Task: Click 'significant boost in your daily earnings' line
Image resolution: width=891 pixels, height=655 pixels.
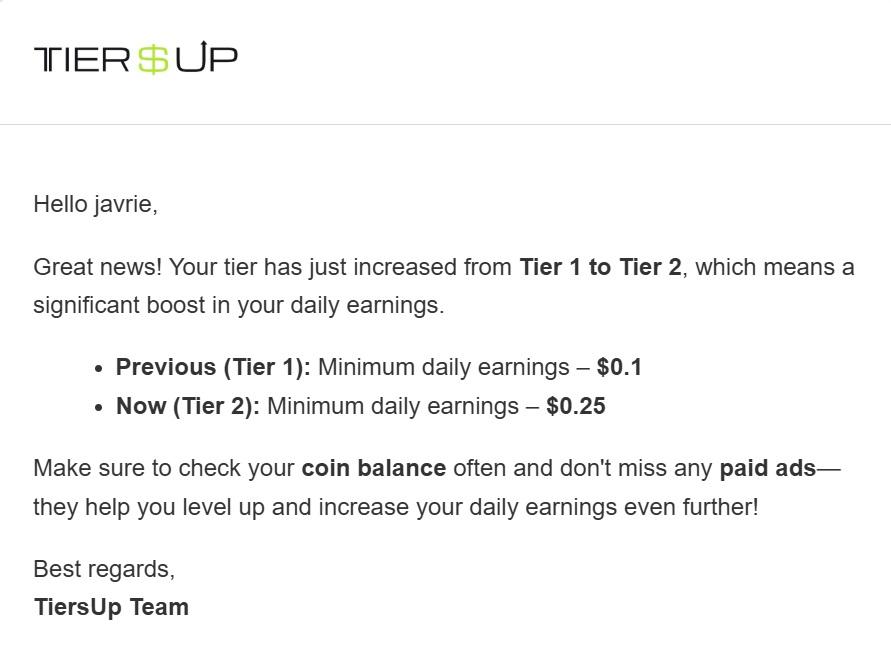Action: point(239,306)
